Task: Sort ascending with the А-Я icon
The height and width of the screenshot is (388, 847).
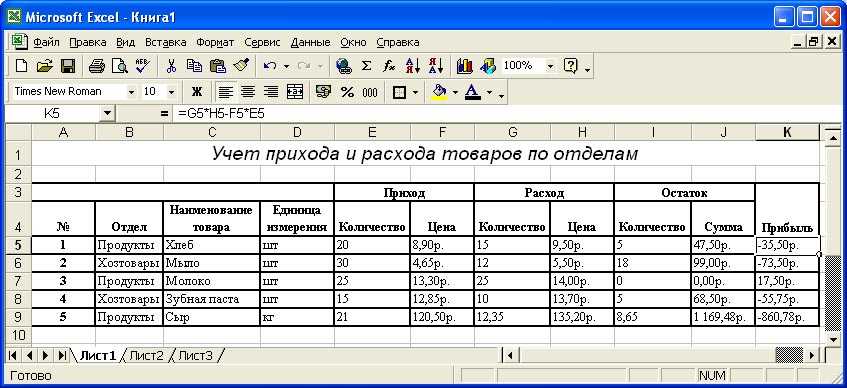Action: coord(412,66)
